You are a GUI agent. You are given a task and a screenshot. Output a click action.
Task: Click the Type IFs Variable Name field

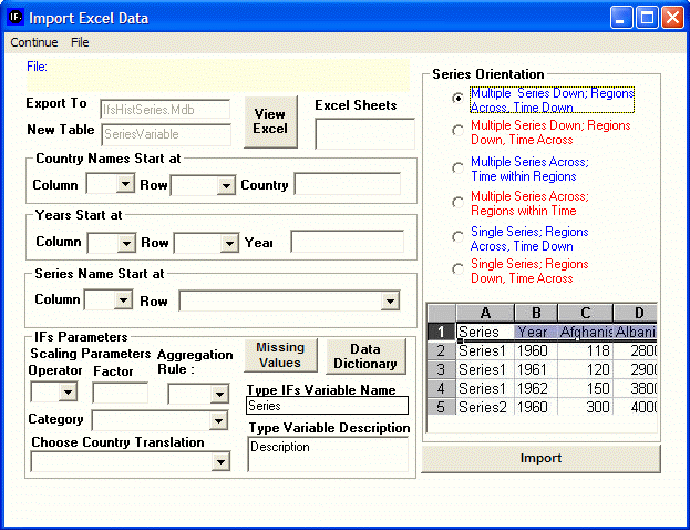[327, 406]
